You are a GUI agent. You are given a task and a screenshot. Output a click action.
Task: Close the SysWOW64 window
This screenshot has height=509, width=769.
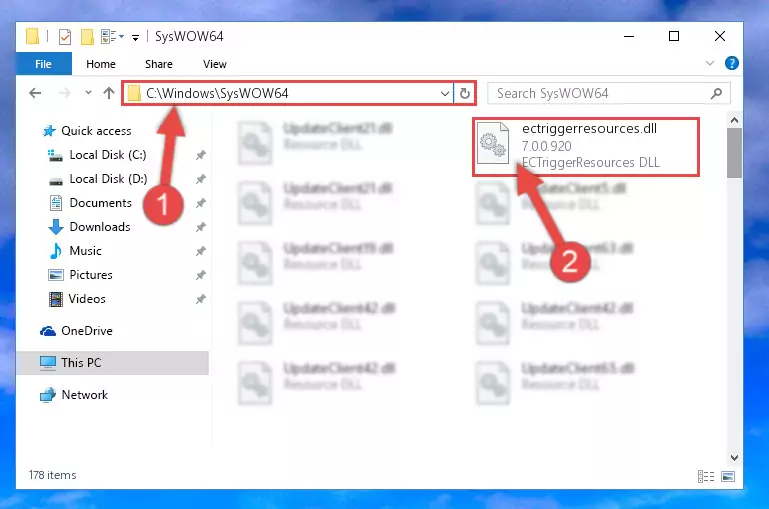pos(719,36)
